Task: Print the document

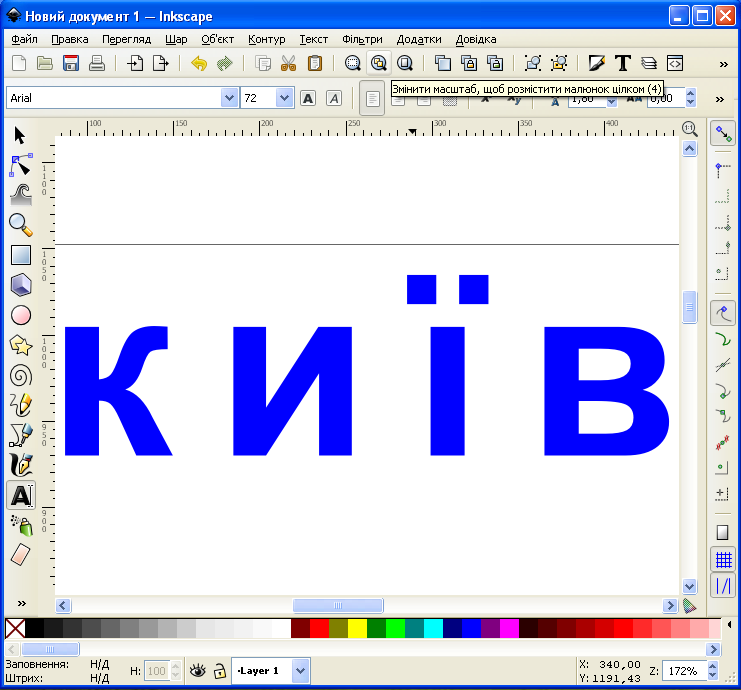Action: click(97, 63)
